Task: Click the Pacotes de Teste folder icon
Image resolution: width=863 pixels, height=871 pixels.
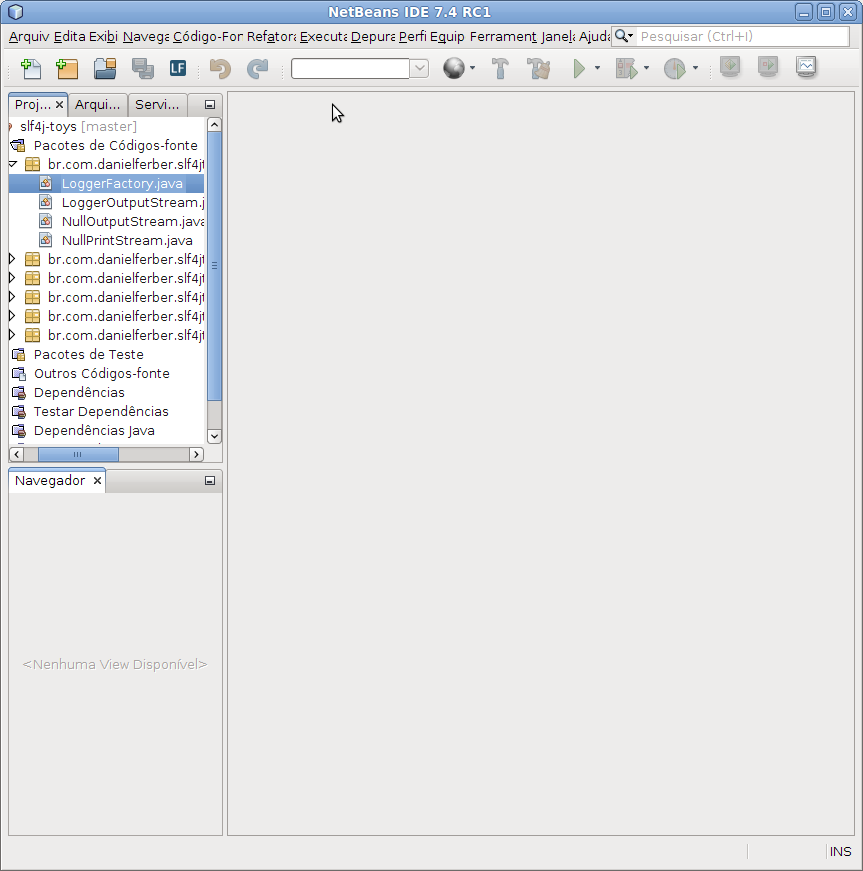Action: coord(19,354)
